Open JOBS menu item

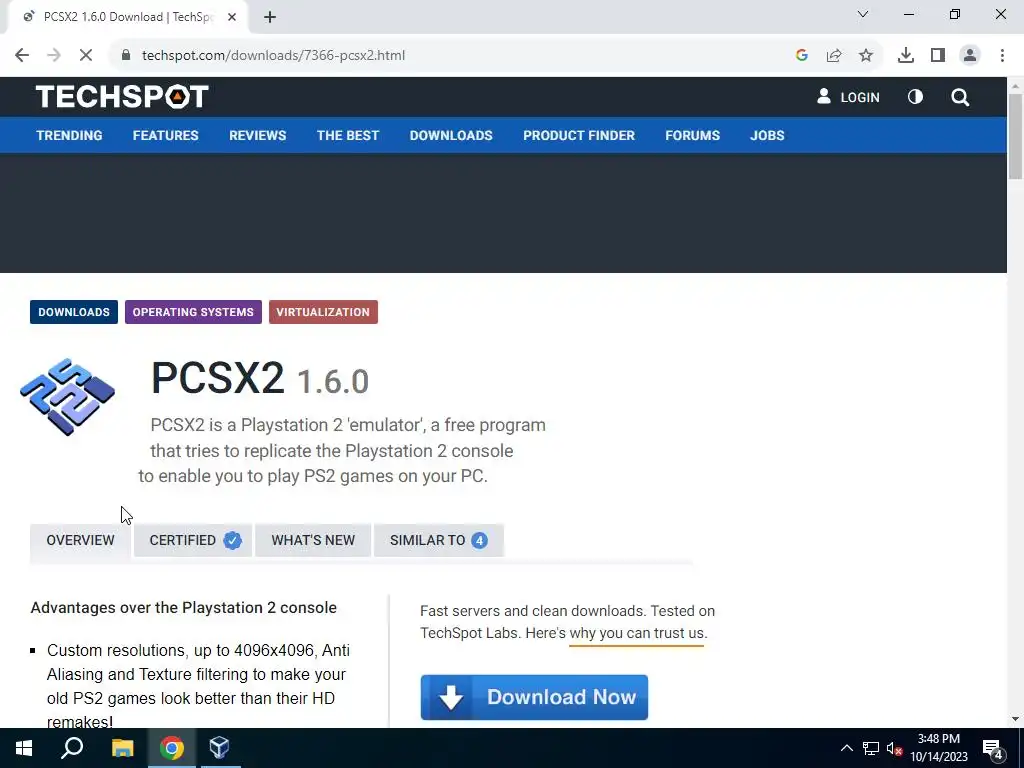(767, 135)
